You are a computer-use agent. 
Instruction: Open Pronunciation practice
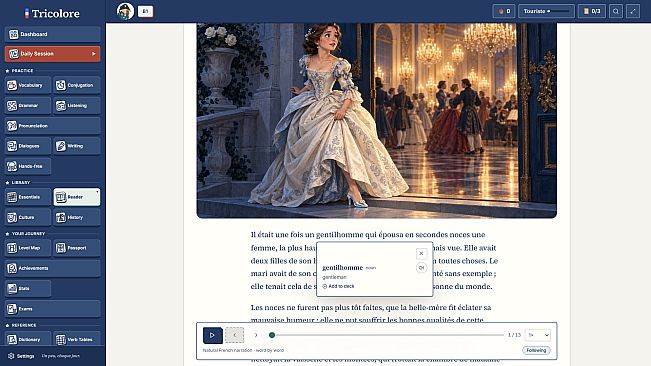(52, 126)
